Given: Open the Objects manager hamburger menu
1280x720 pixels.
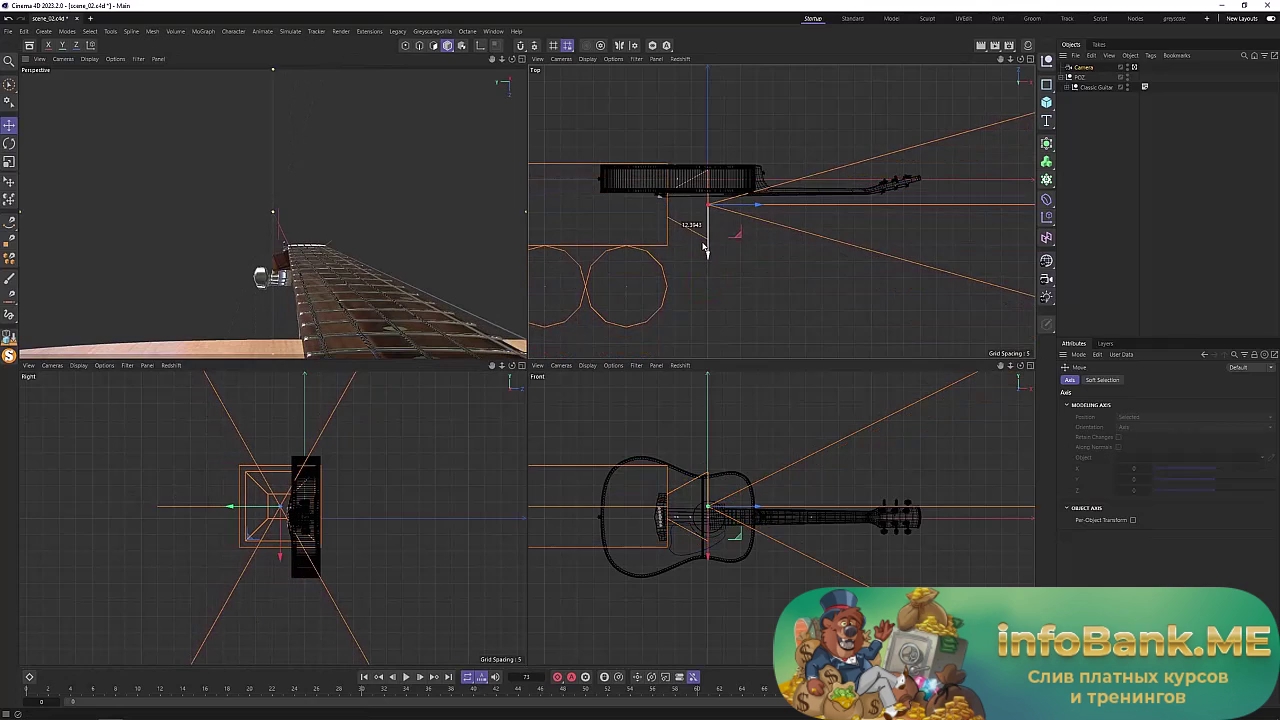Looking at the screenshot, I should click(x=1065, y=56).
